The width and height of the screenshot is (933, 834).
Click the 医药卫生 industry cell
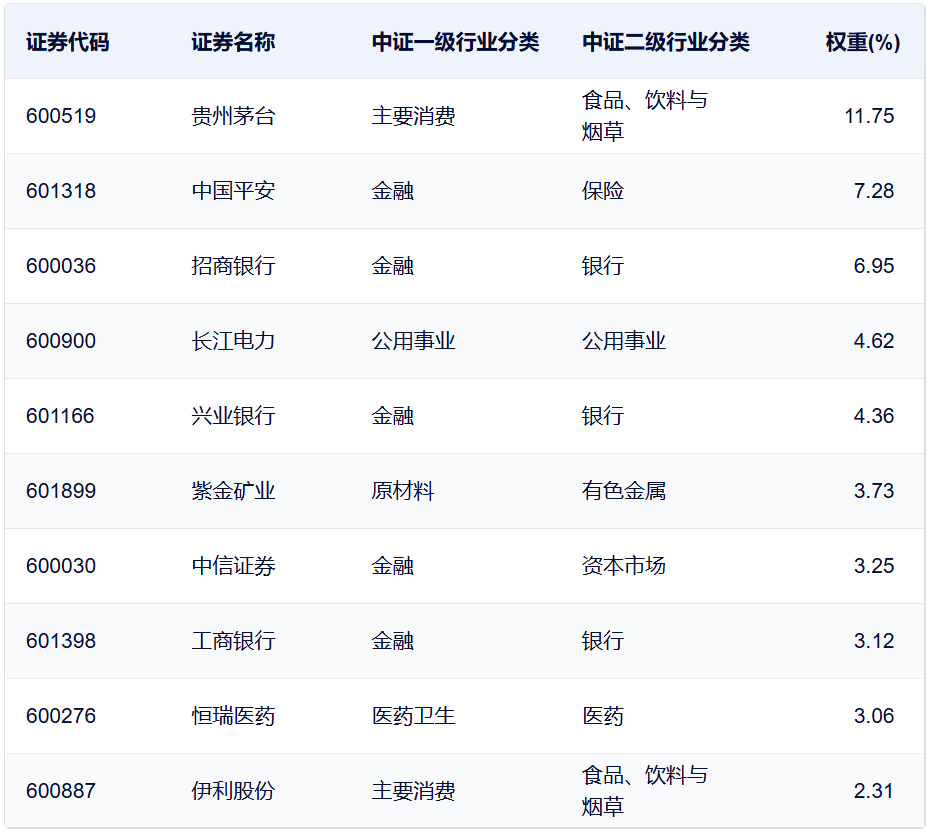(x=414, y=716)
